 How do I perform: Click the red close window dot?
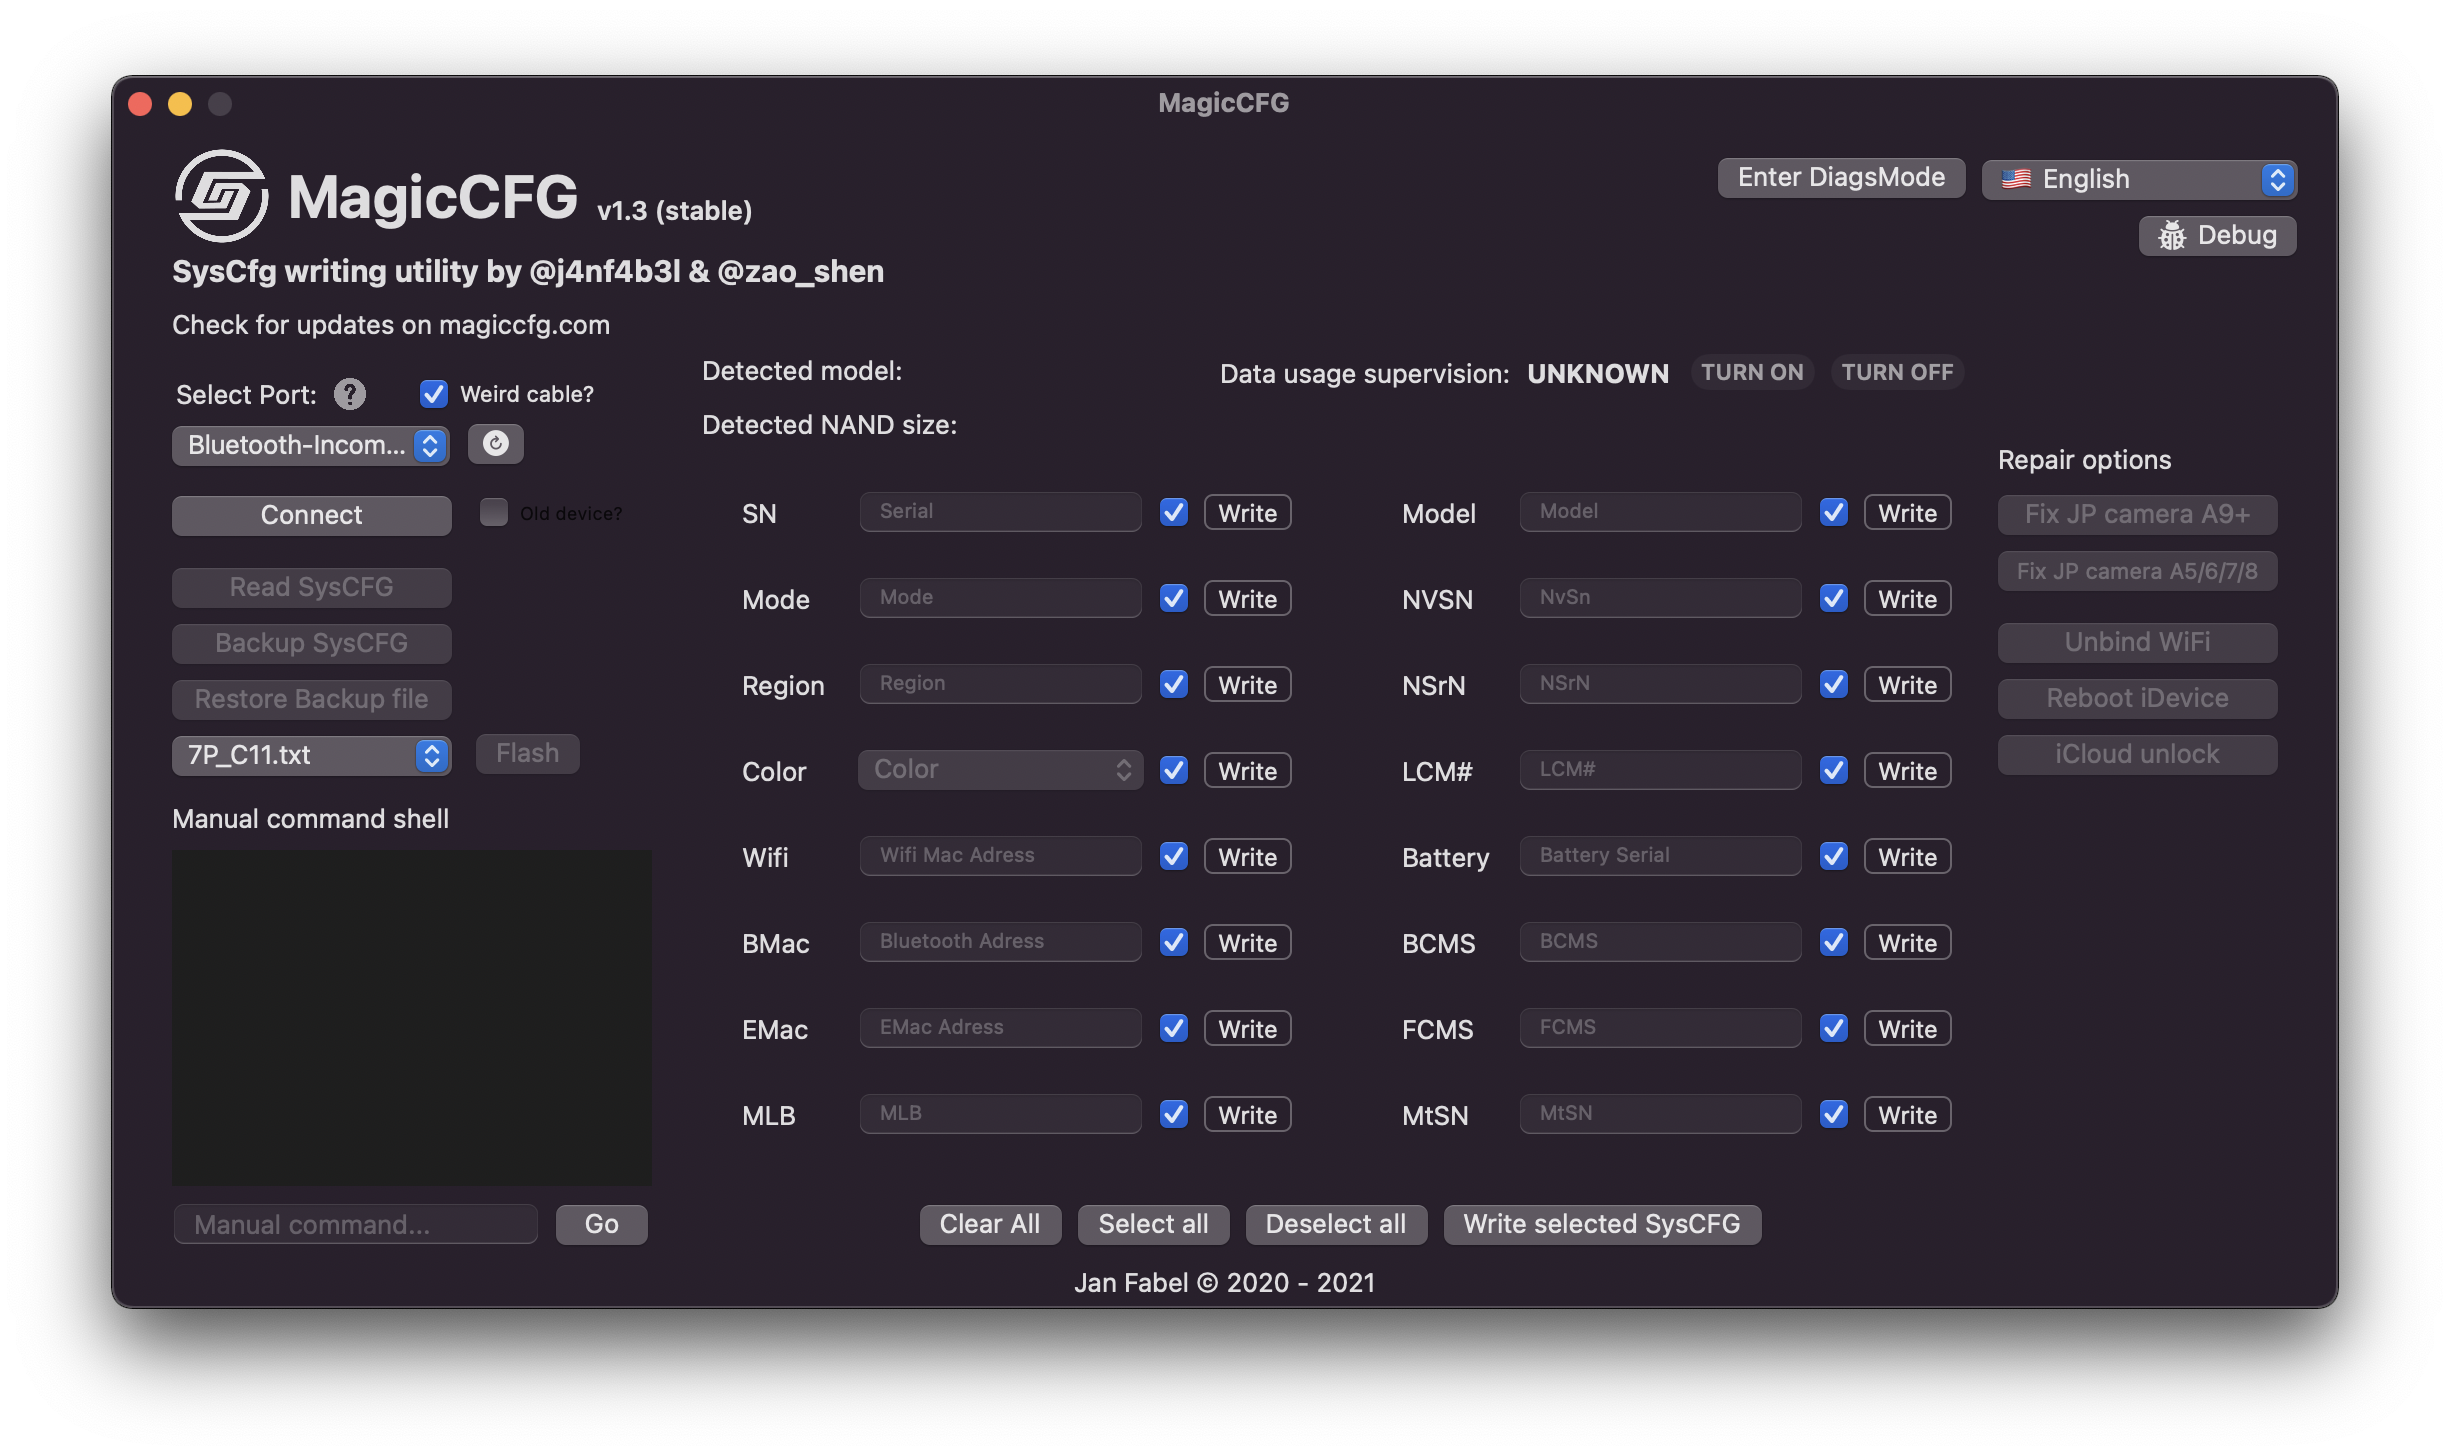140,104
